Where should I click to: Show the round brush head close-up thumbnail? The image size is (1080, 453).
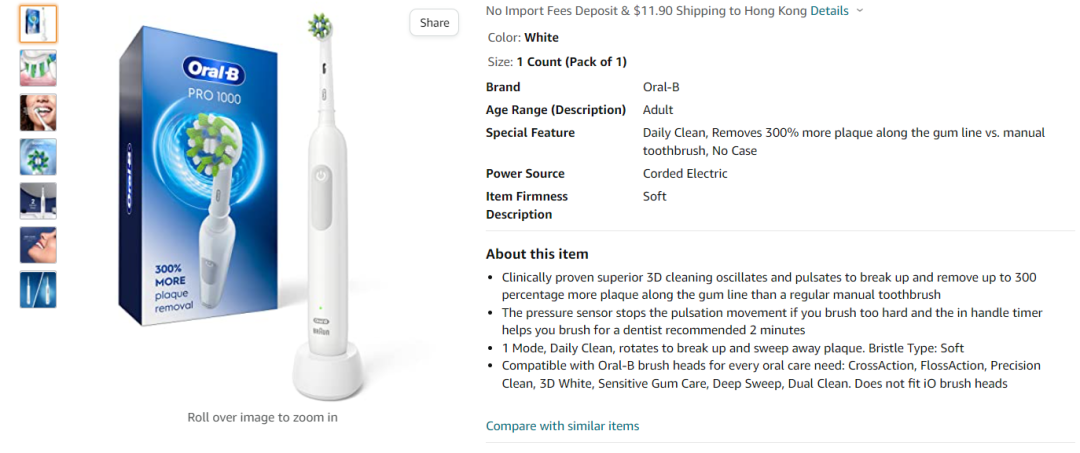coord(38,157)
